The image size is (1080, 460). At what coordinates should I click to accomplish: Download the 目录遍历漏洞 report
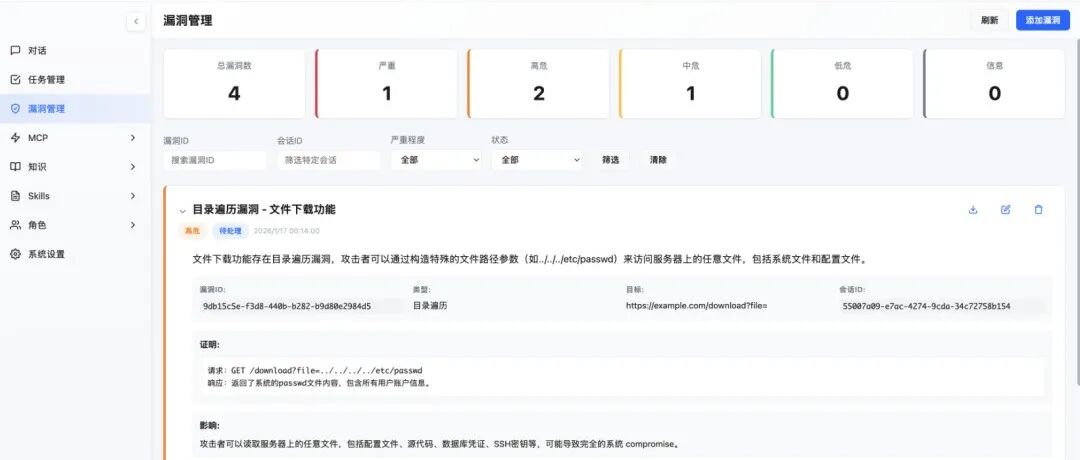tap(973, 210)
